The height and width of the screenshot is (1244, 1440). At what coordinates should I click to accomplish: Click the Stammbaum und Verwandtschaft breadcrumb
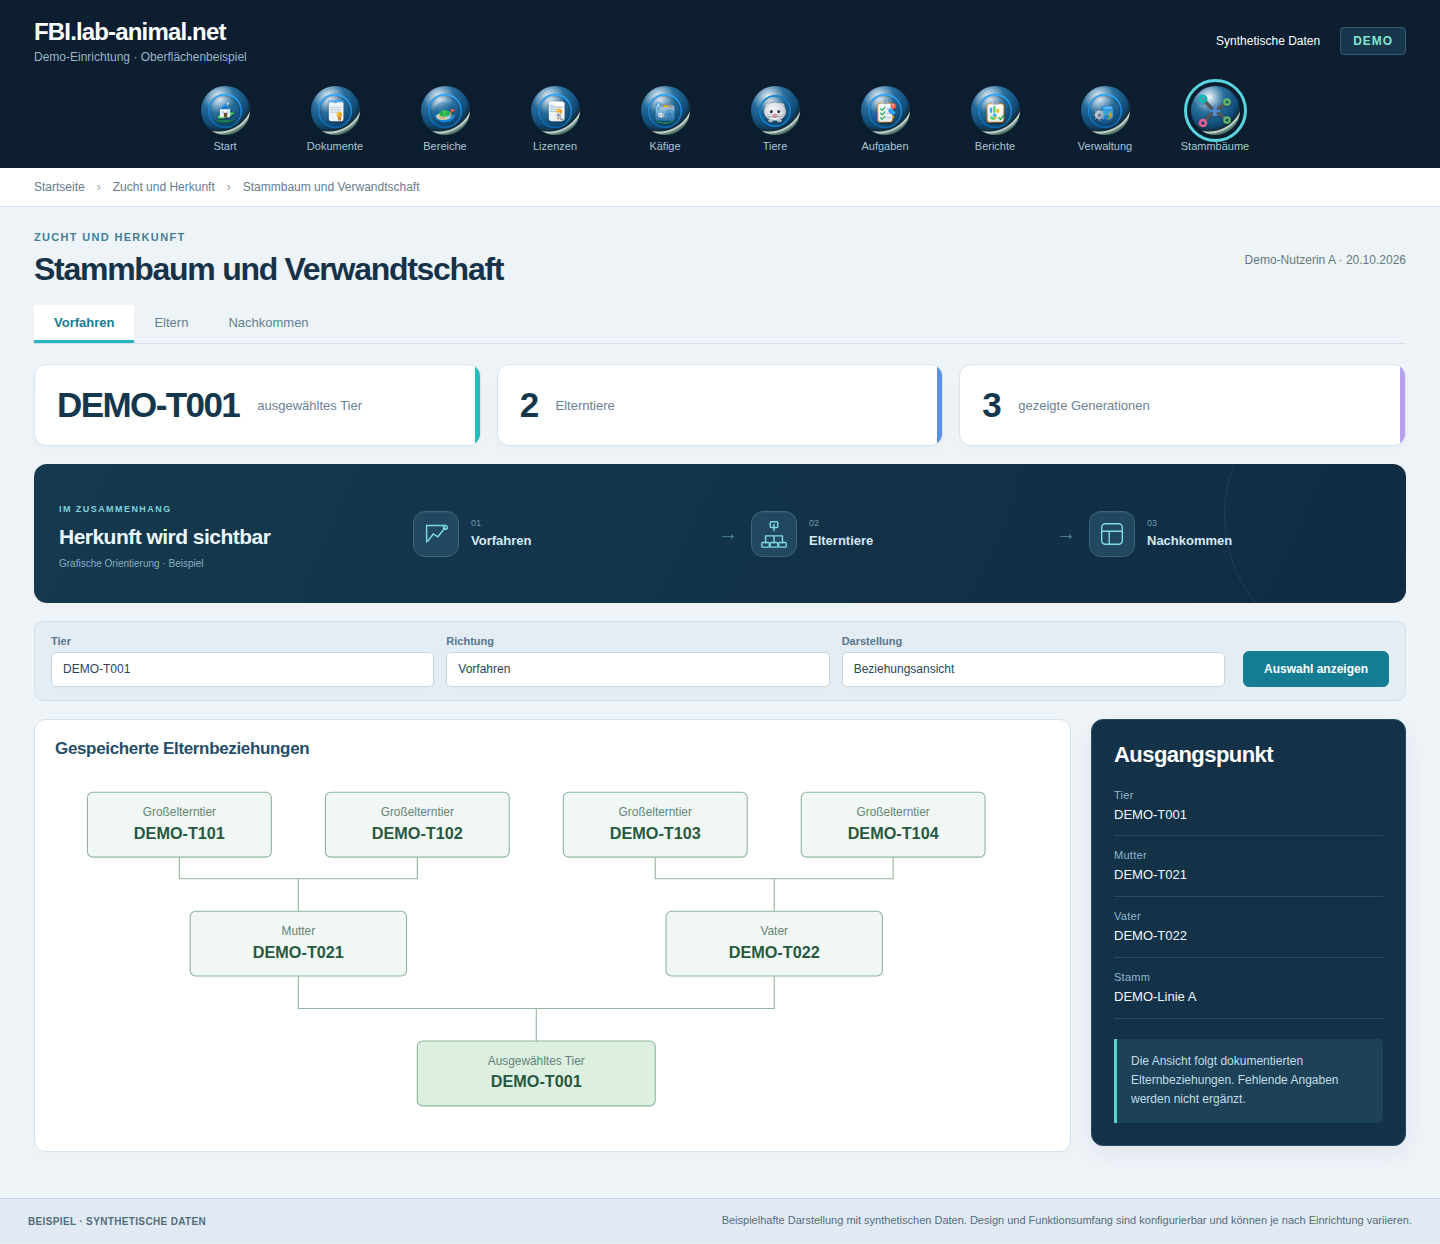pyautogui.click(x=331, y=187)
